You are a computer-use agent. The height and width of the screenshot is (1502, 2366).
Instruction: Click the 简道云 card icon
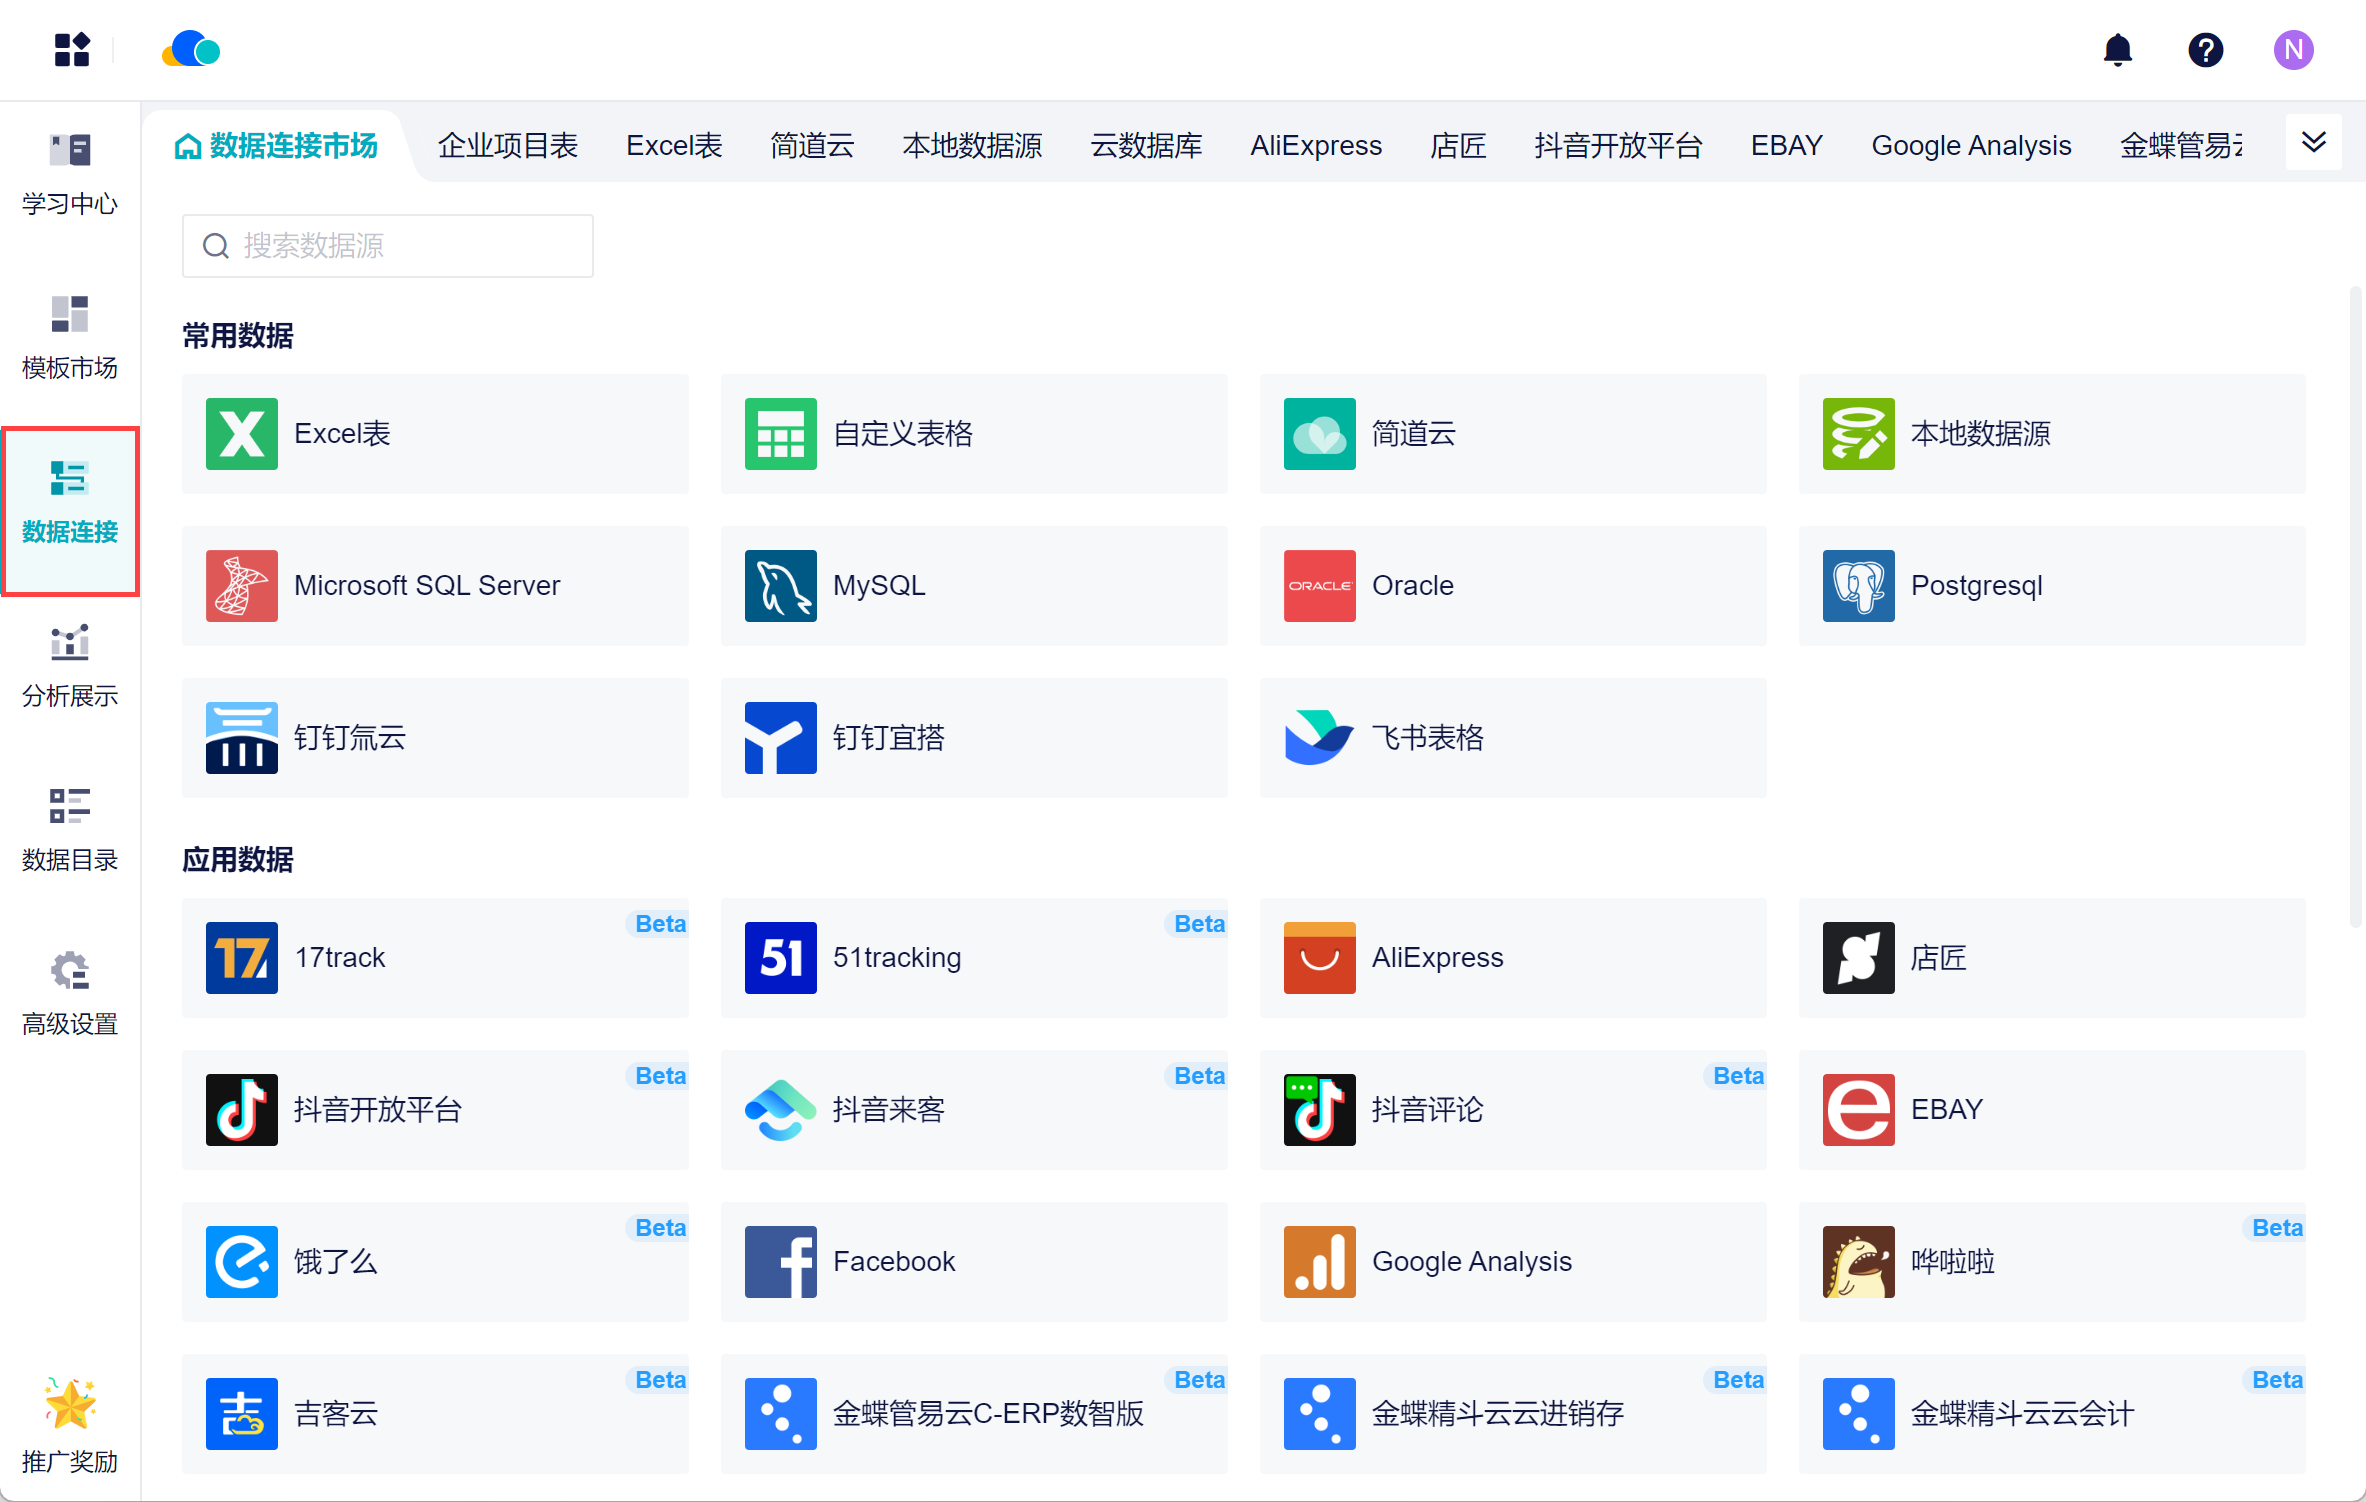tap(1320, 434)
